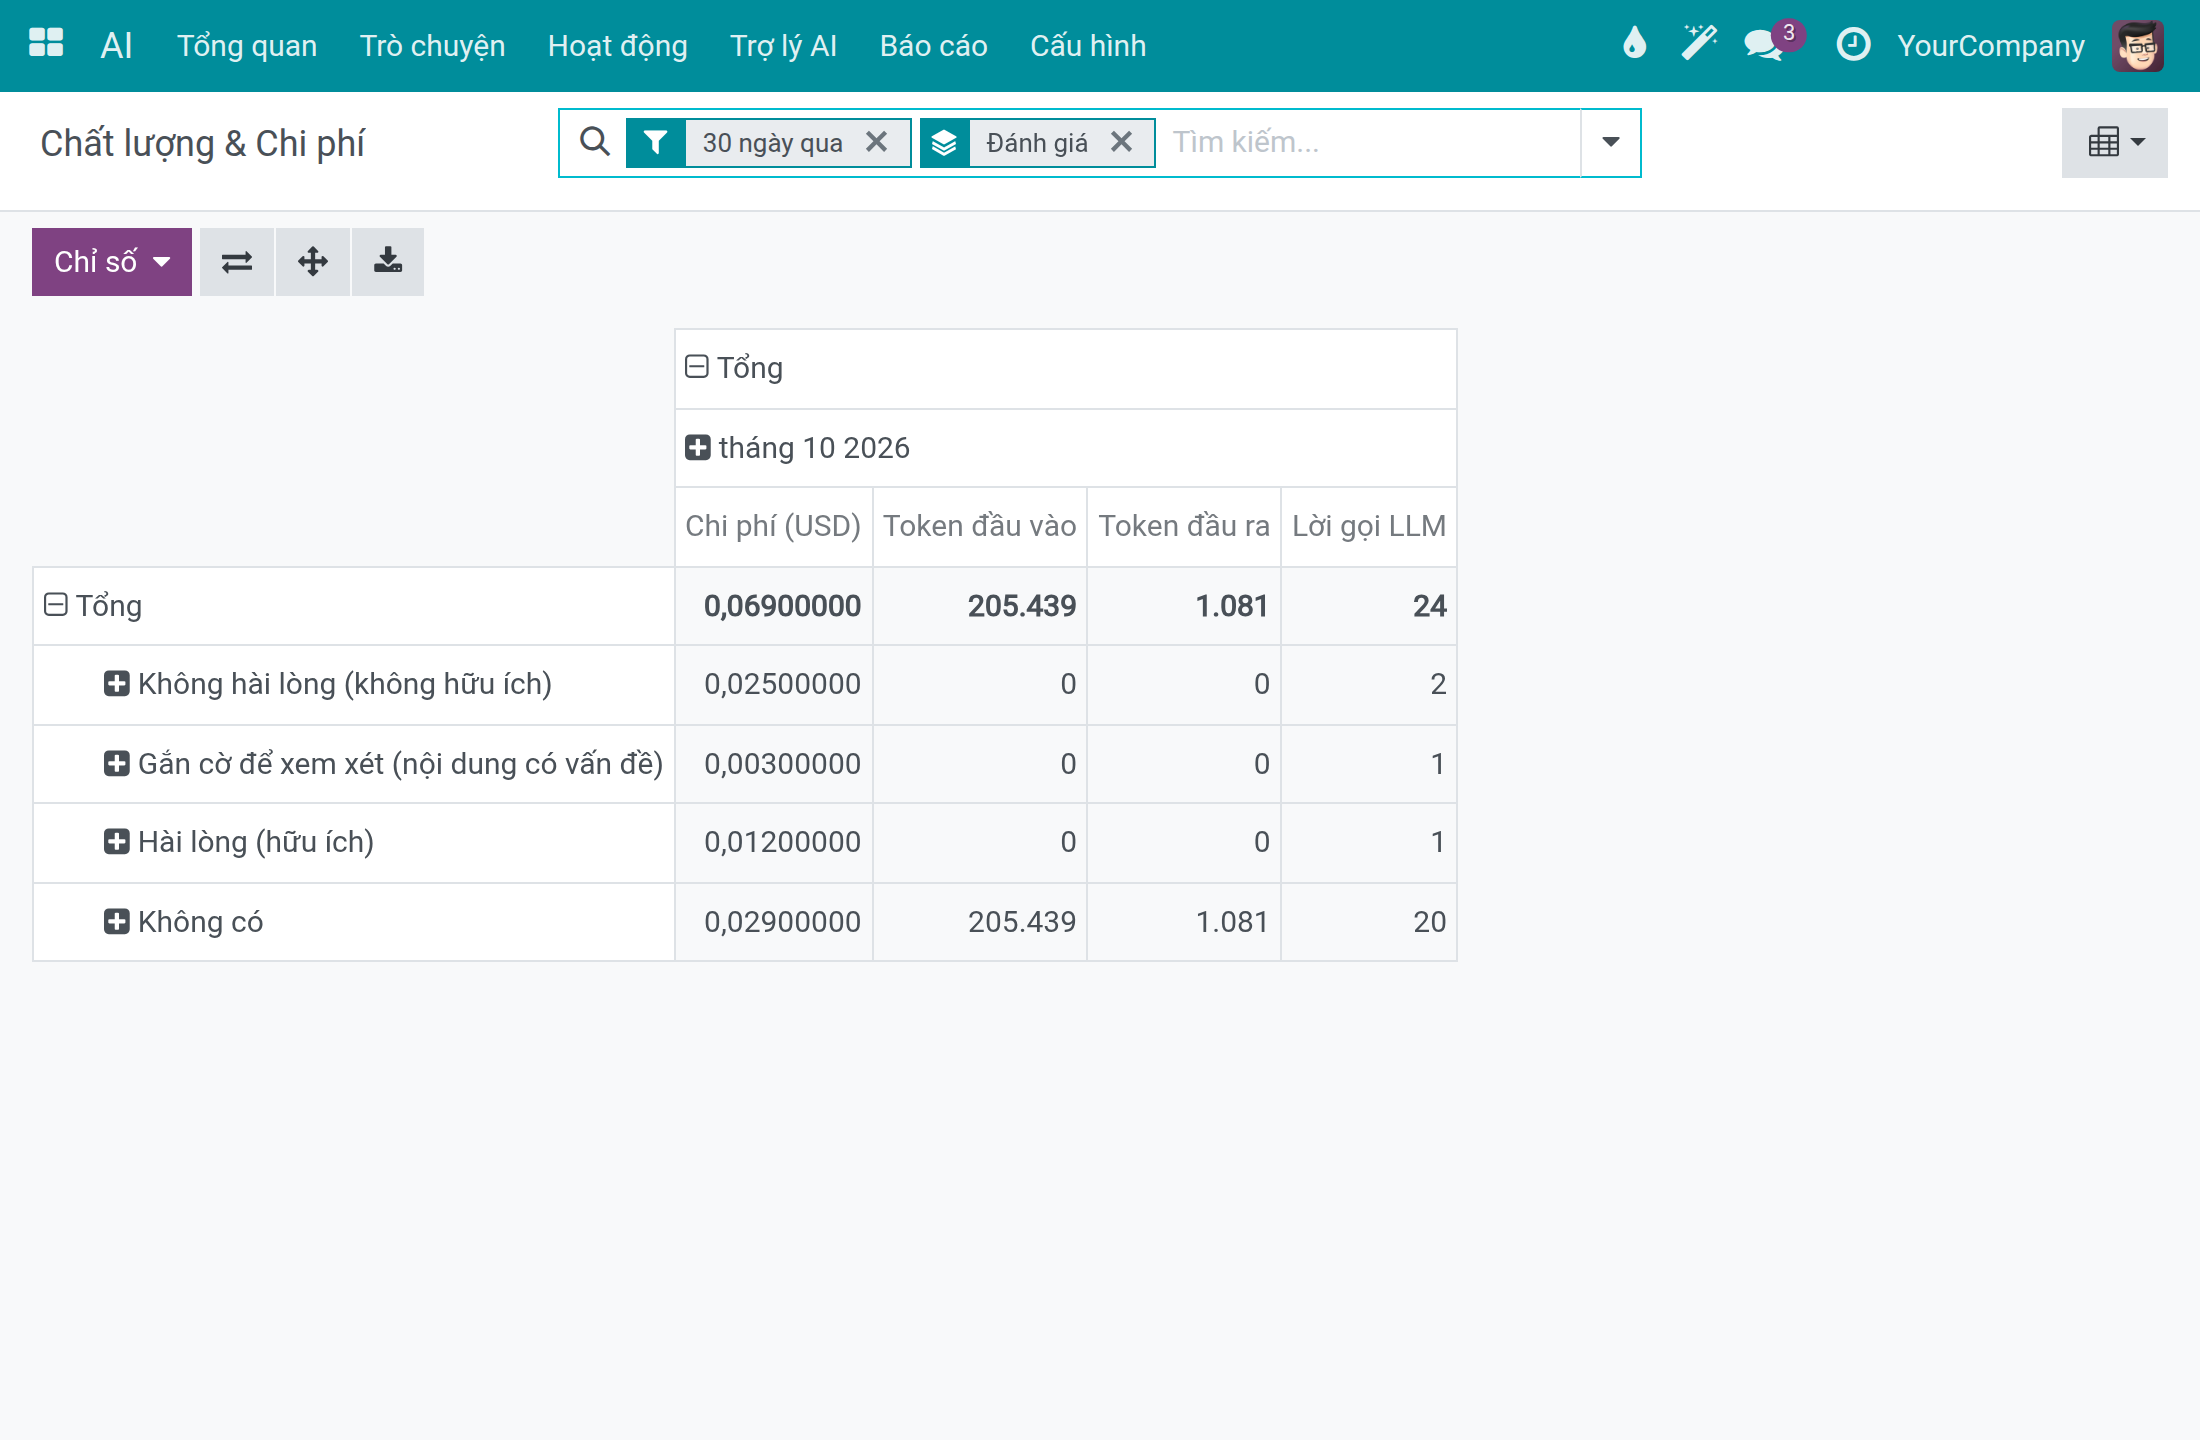Expand all with the four-arrow icon

pos(313,262)
